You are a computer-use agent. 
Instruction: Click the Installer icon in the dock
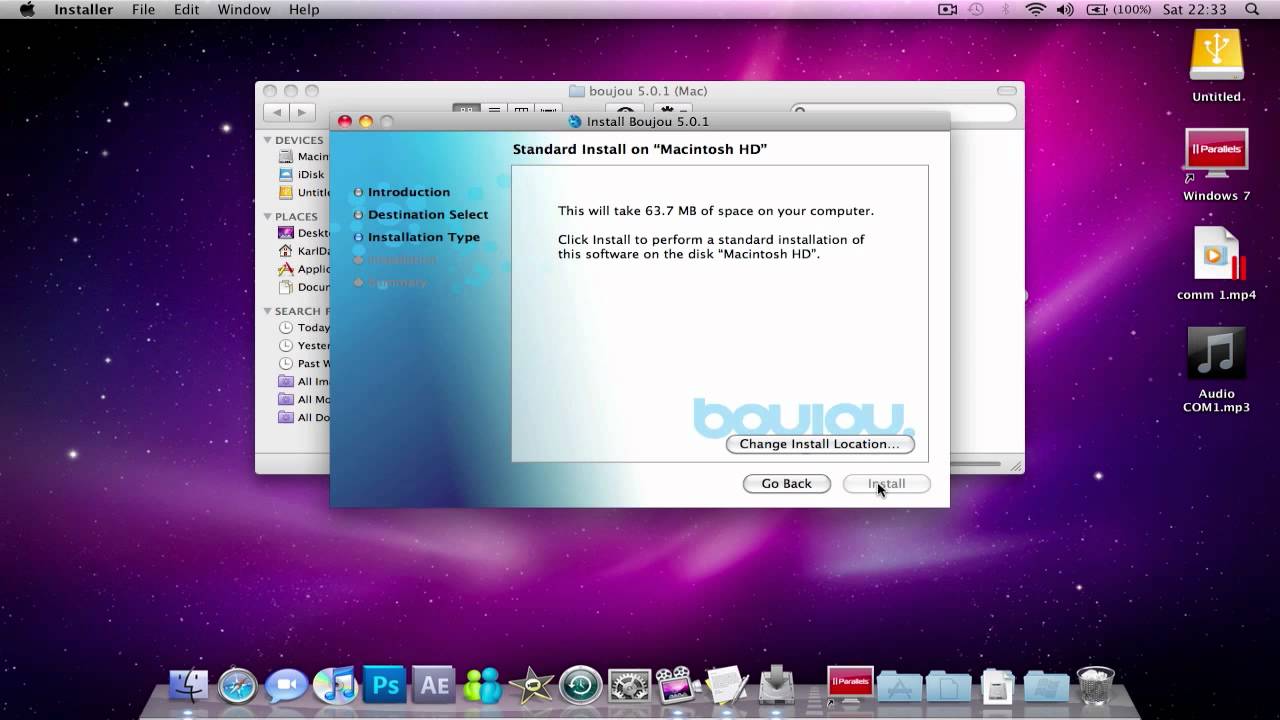777,685
